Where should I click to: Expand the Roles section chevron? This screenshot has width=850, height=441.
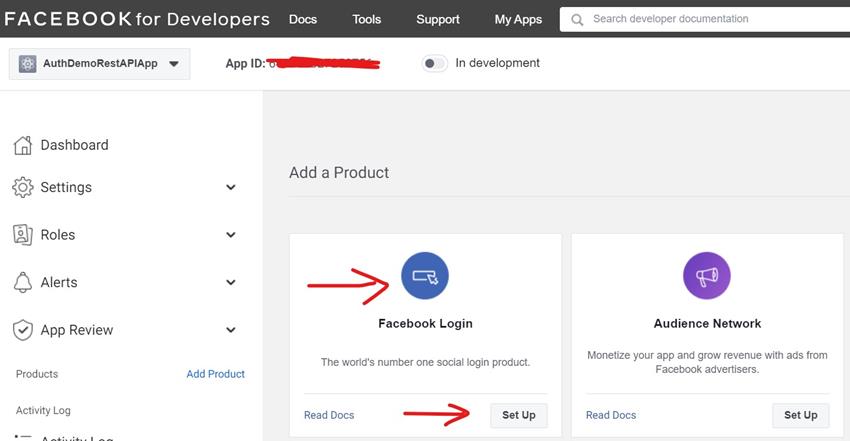231,235
